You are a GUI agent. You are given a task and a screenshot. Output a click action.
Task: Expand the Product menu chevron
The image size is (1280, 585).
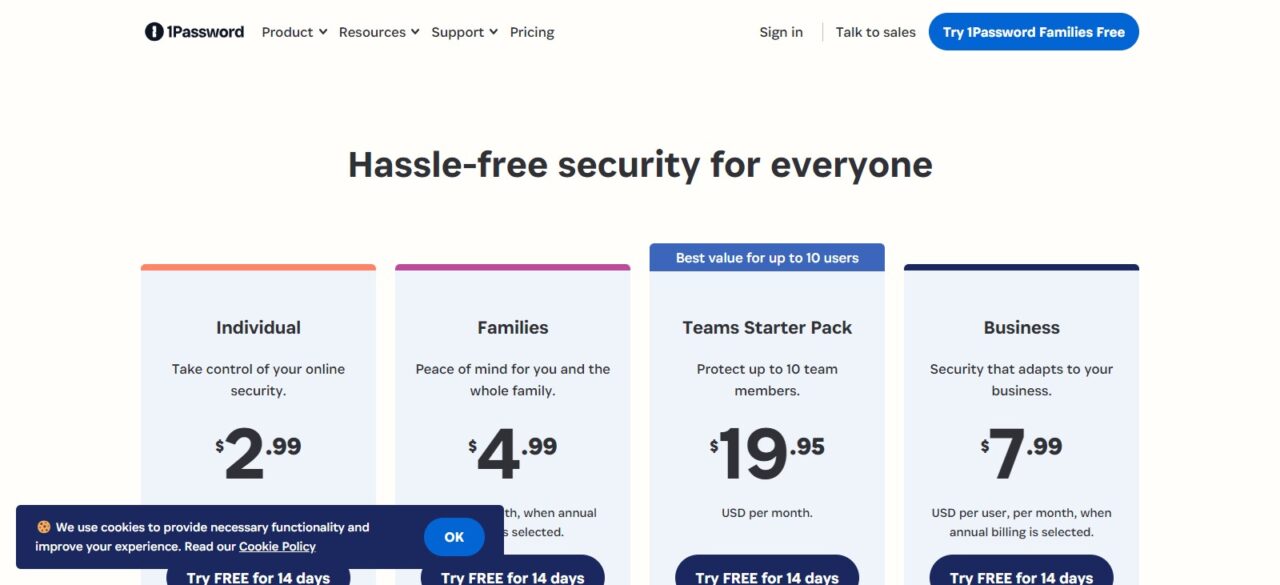[x=323, y=32]
